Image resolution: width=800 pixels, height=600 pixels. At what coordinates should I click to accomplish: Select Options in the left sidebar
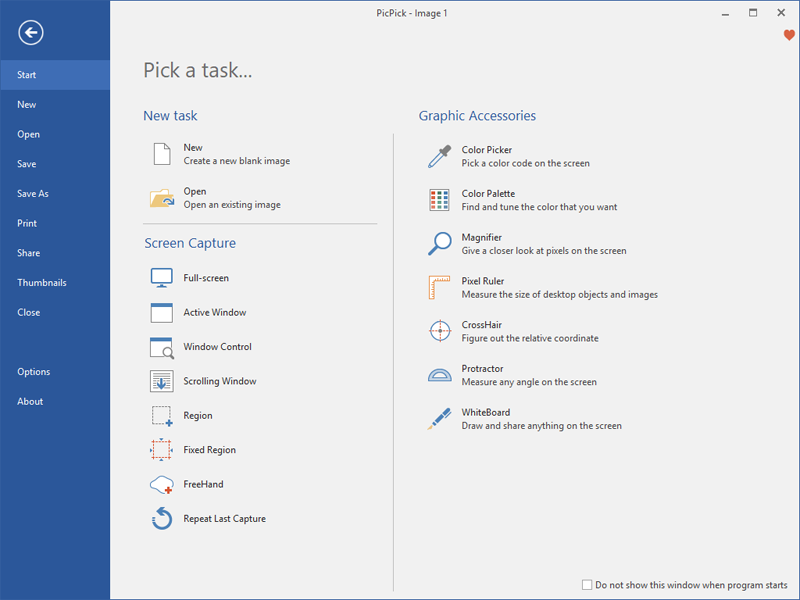[x=33, y=372]
